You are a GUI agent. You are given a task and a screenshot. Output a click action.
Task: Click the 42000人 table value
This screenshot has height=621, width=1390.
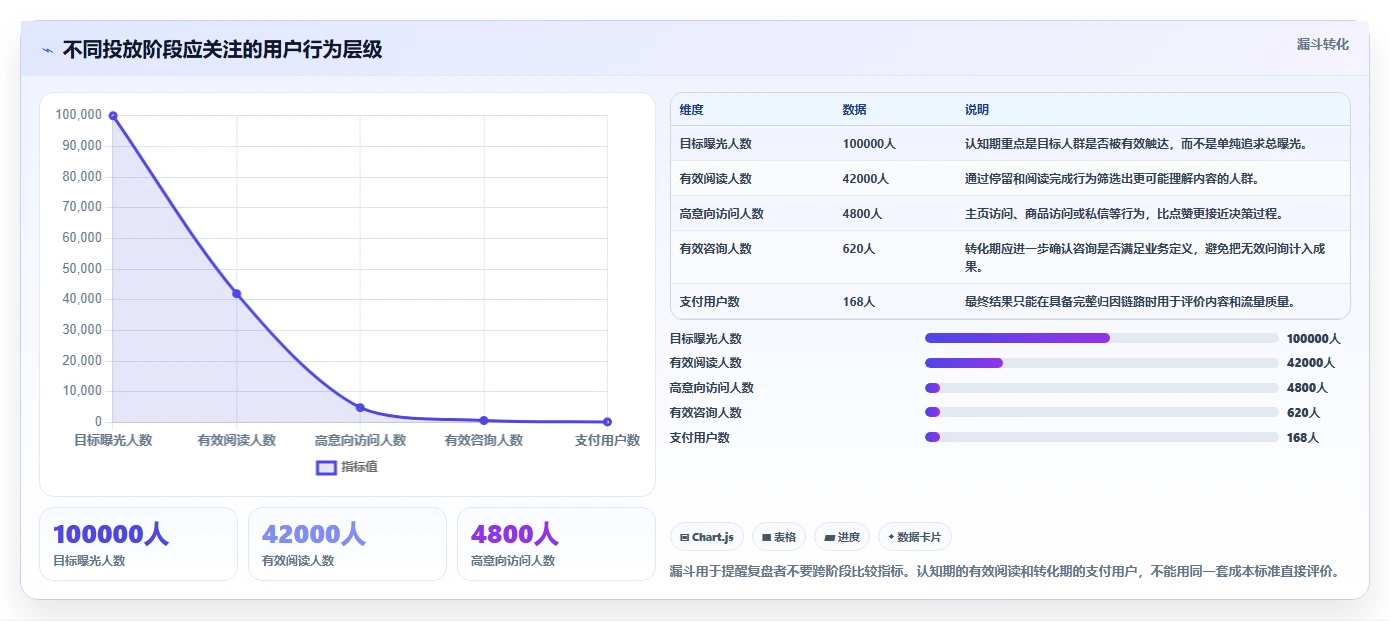[866, 179]
